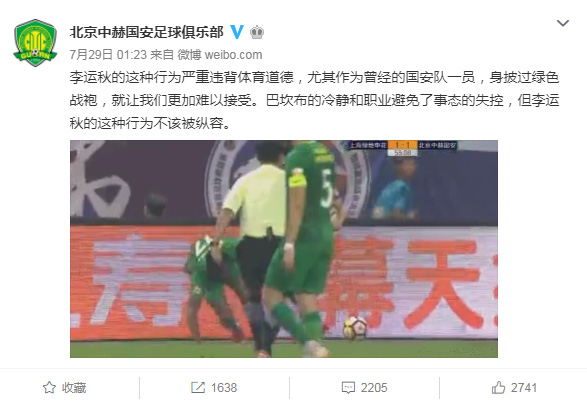The height and width of the screenshot is (403, 587).
Task: Follow the 微博 weibo.com source link
Action: pos(220,55)
